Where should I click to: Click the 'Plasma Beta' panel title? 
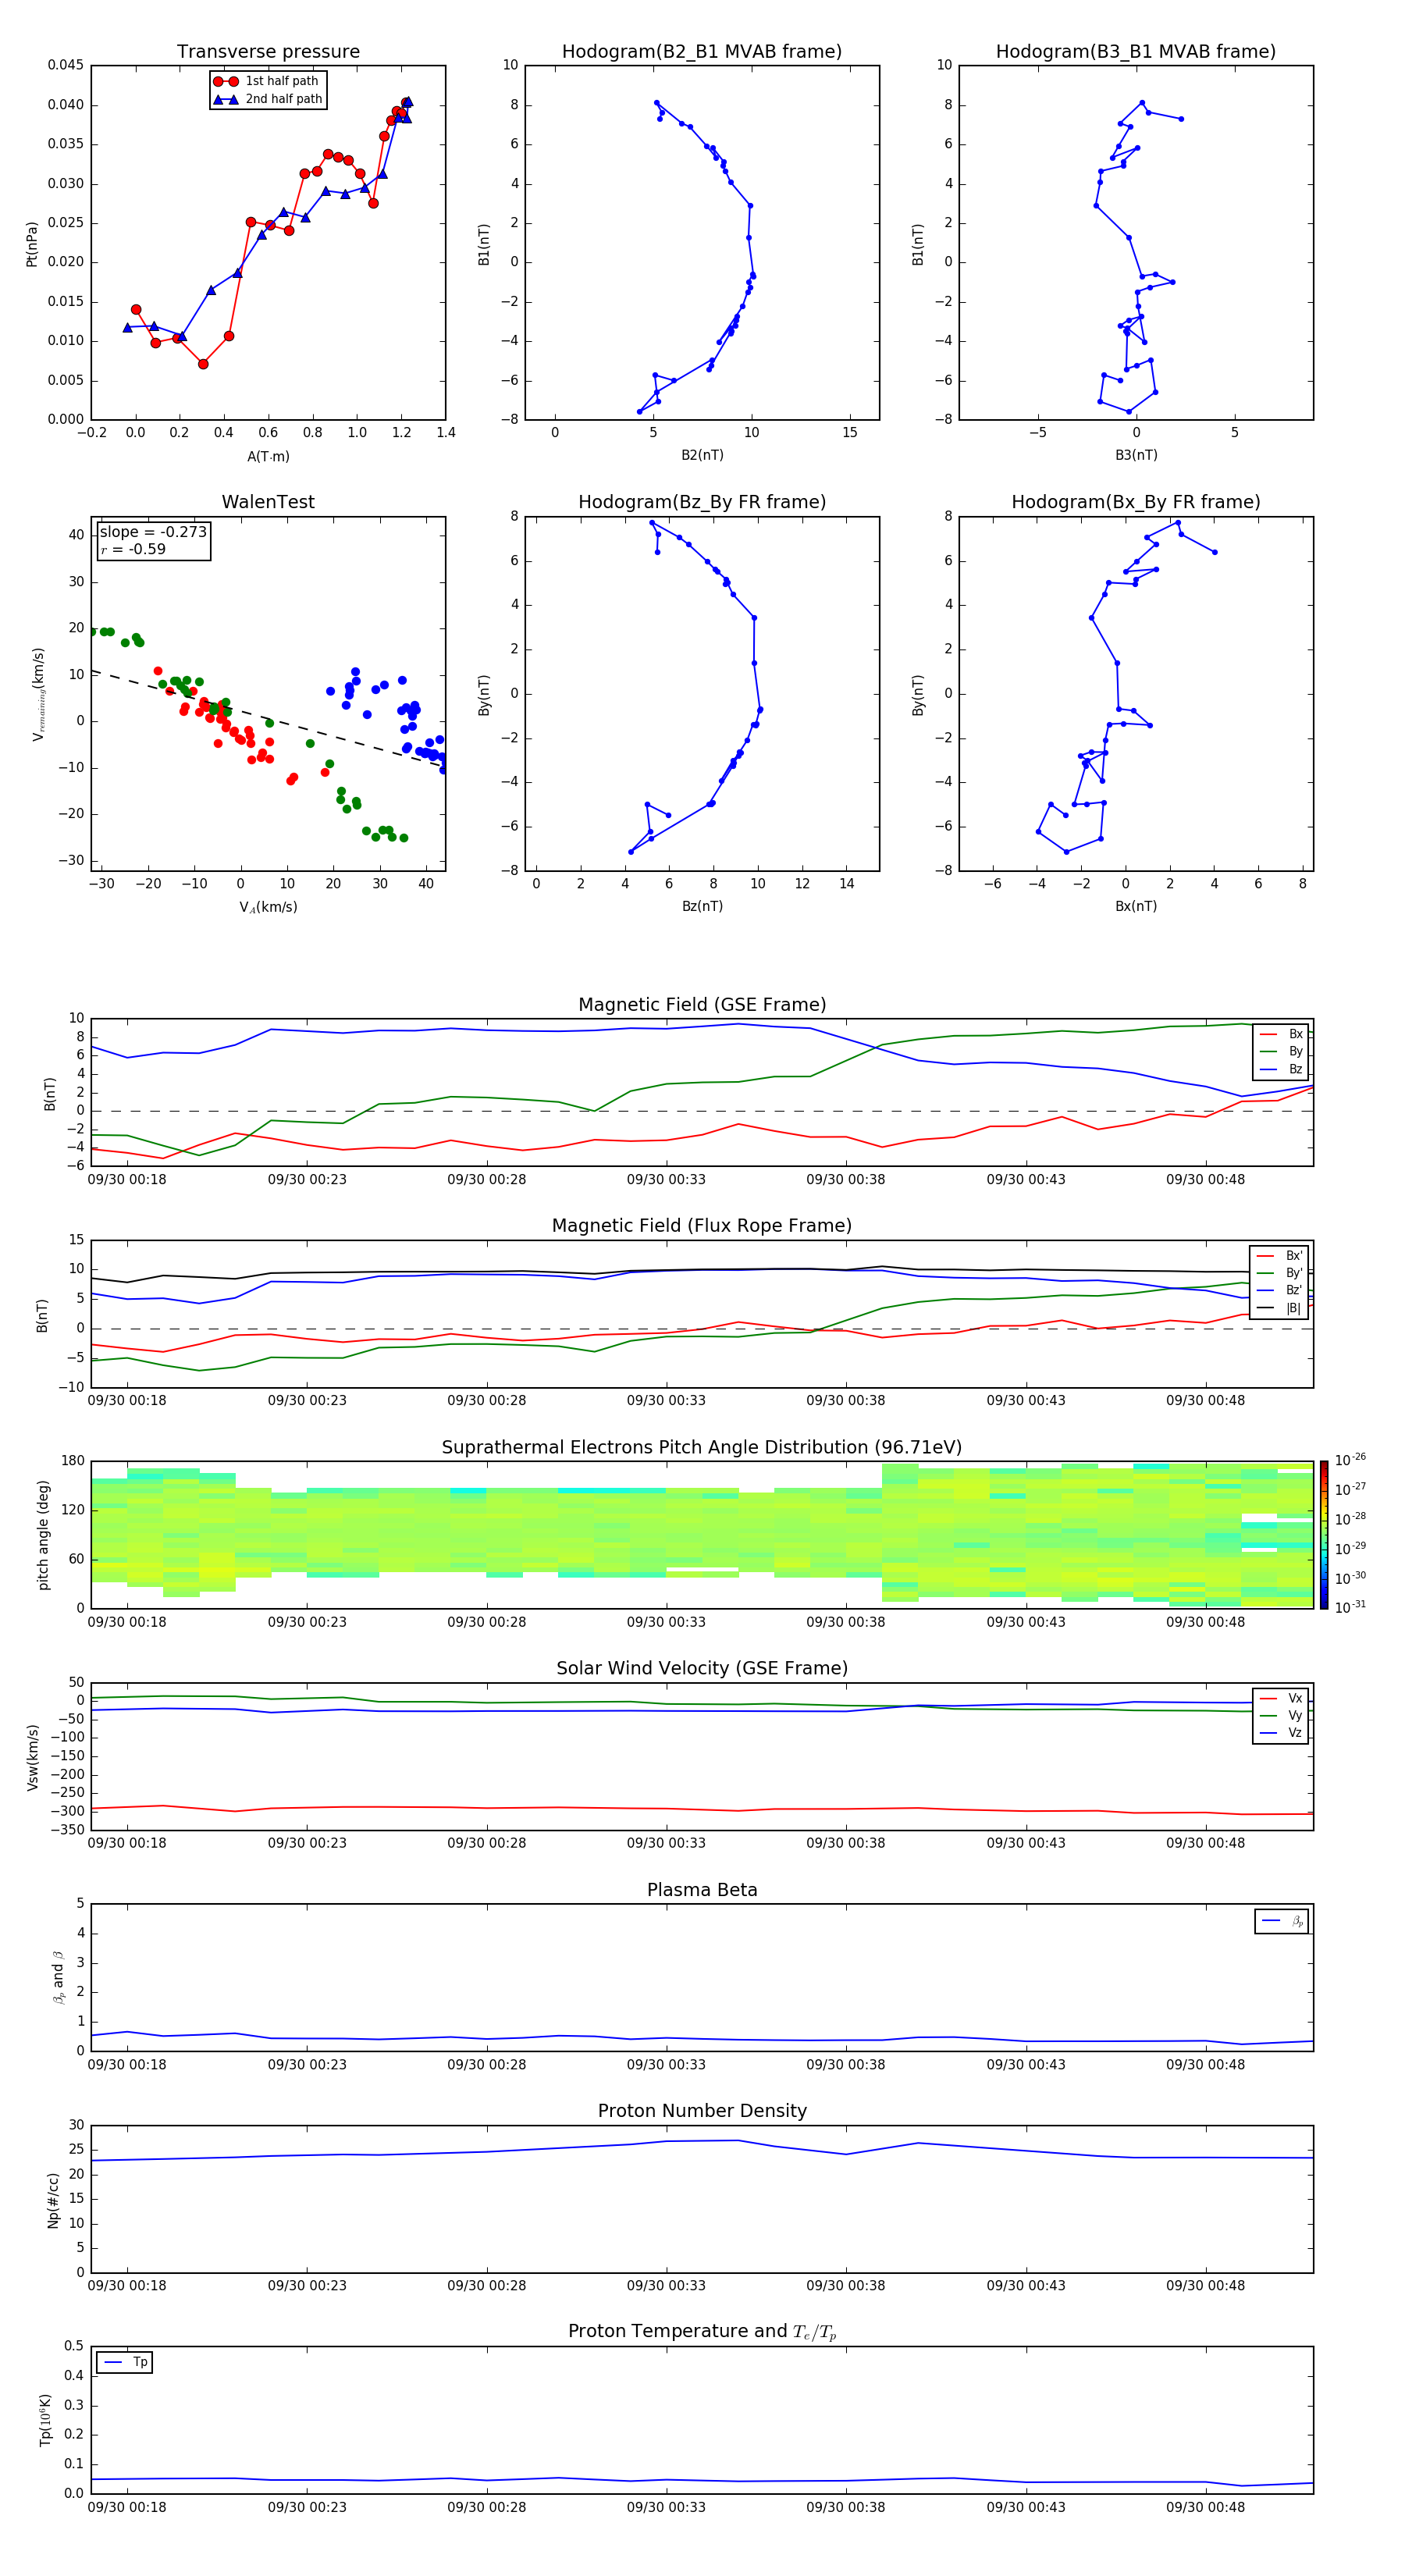(702, 1890)
